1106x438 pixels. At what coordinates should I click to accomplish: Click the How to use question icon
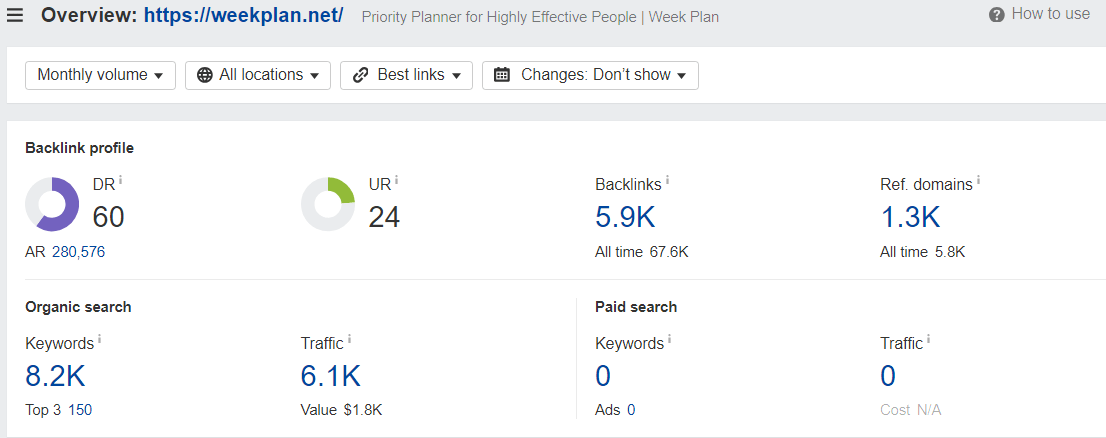(997, 15)
